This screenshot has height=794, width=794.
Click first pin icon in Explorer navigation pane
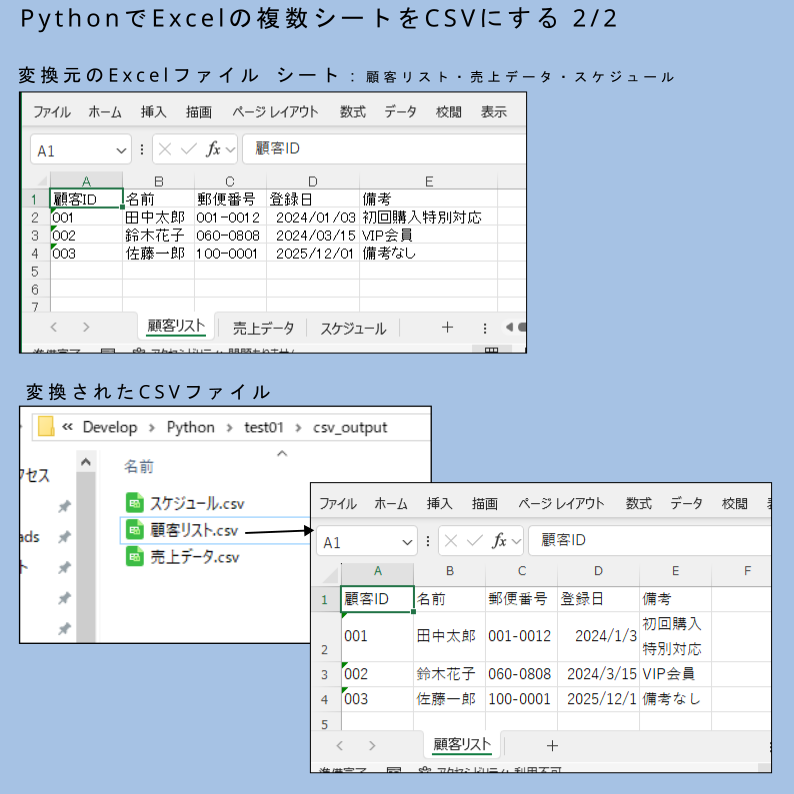point(64,506)
